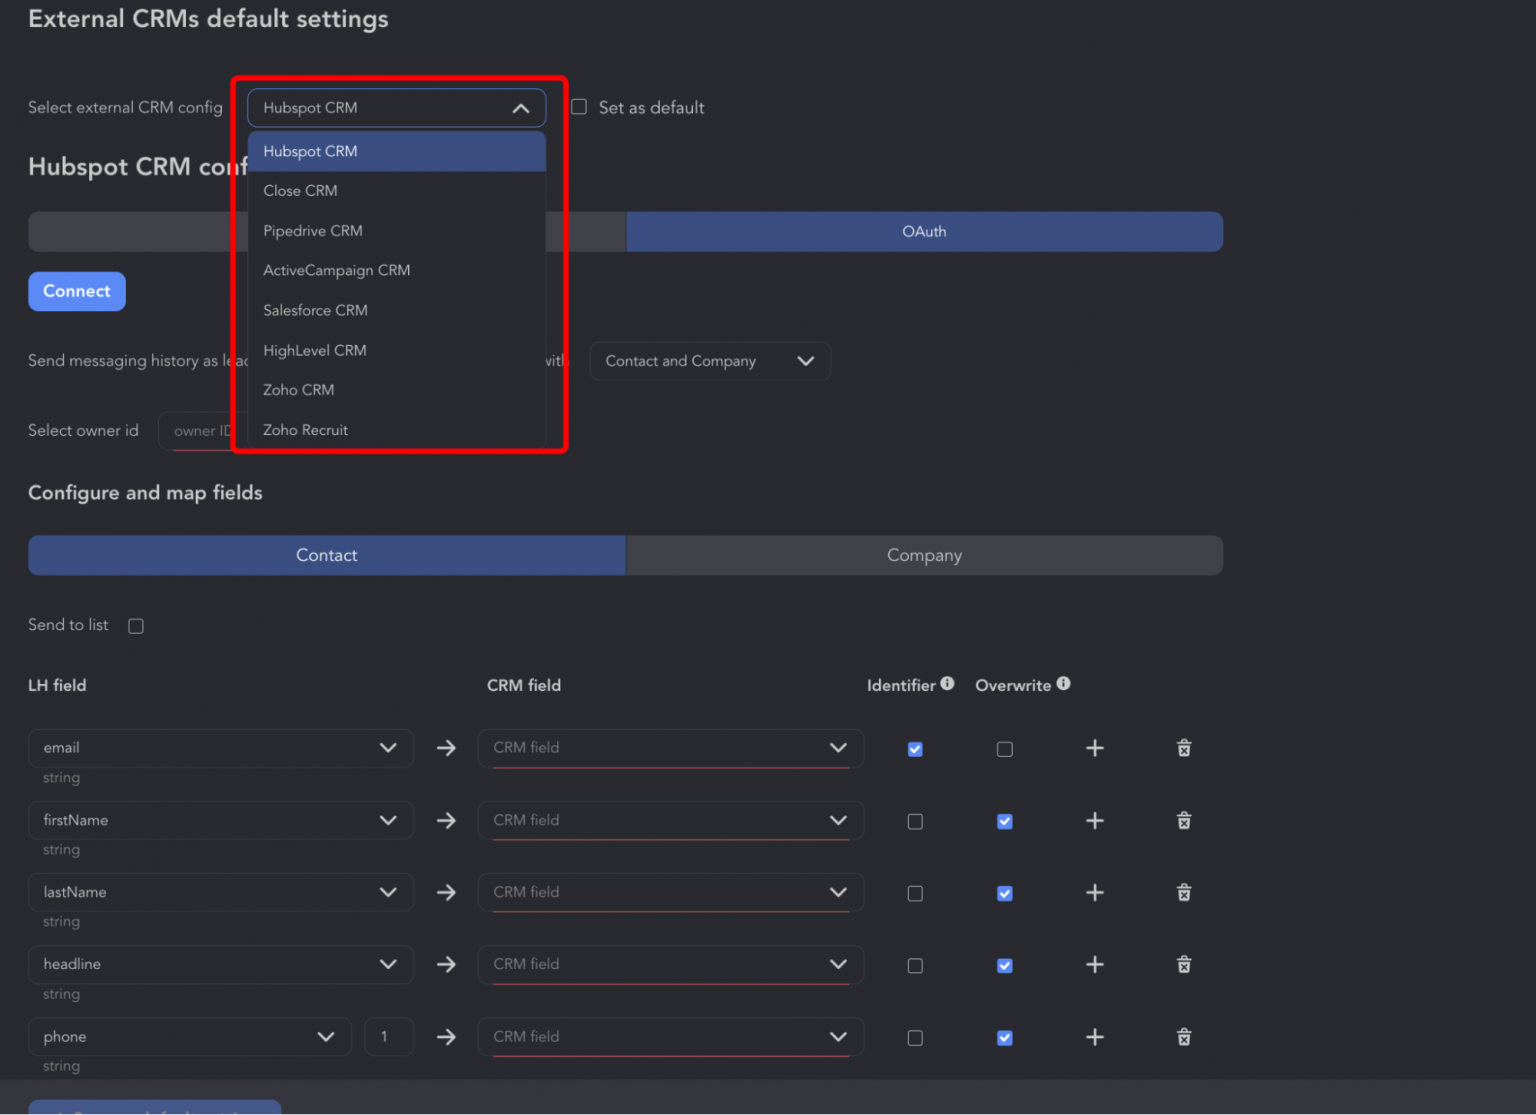Disable Overwrite for the firstName mapping
The height and width of the screenshot is (1115, 1536).
pos(1004,821)
